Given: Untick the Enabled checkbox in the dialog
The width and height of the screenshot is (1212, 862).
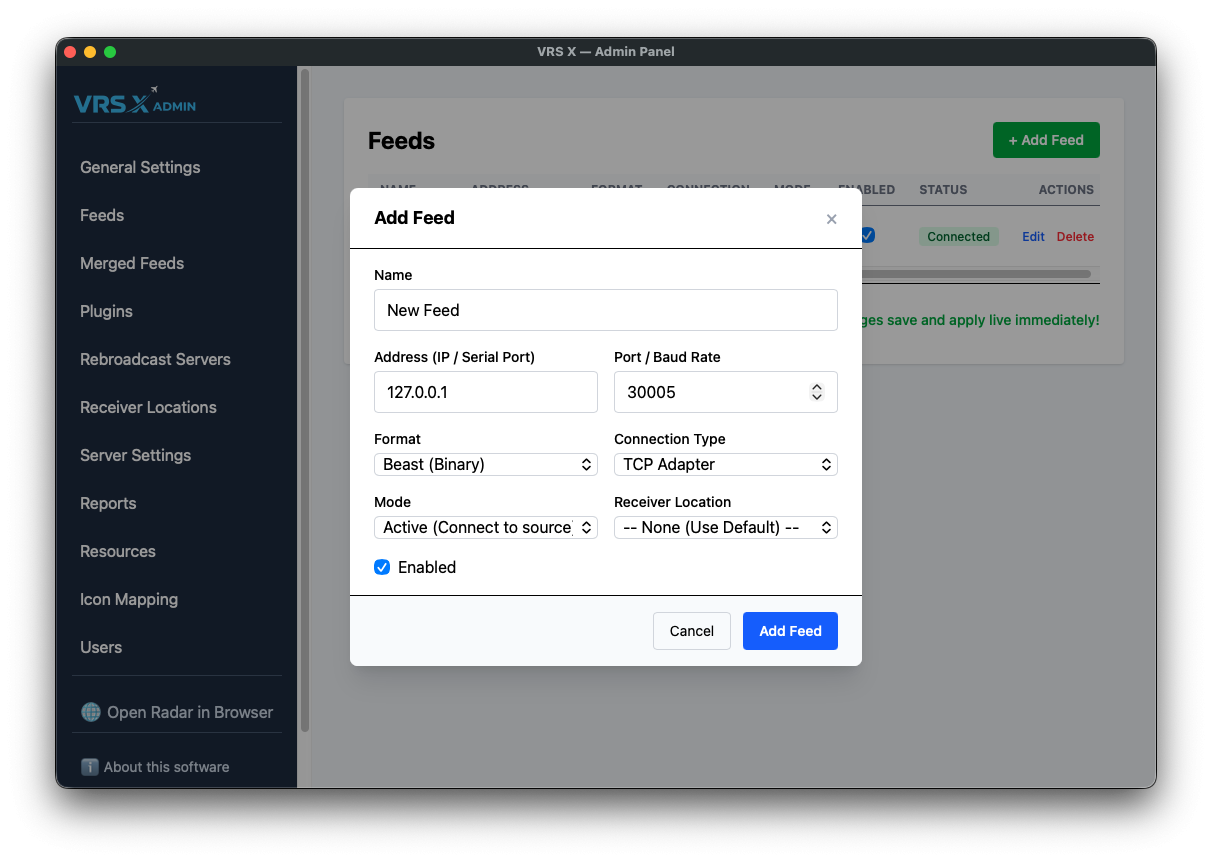Looking at the screenshot, I should pyautogui.click(x=382, y=567).
